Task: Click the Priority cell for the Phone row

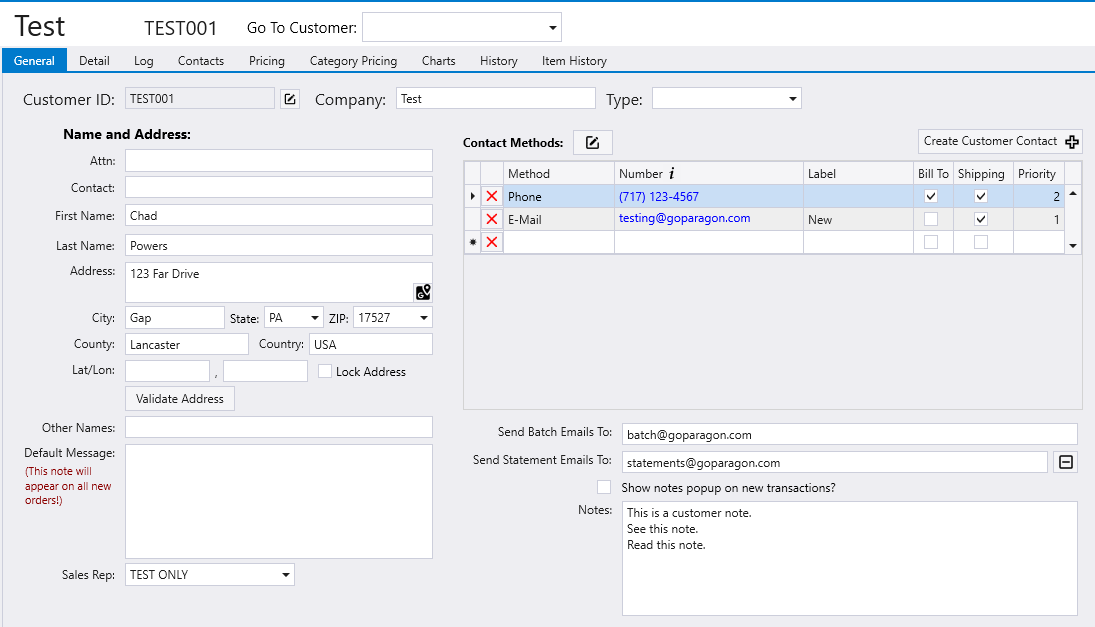Action: tap(1038, 196)
